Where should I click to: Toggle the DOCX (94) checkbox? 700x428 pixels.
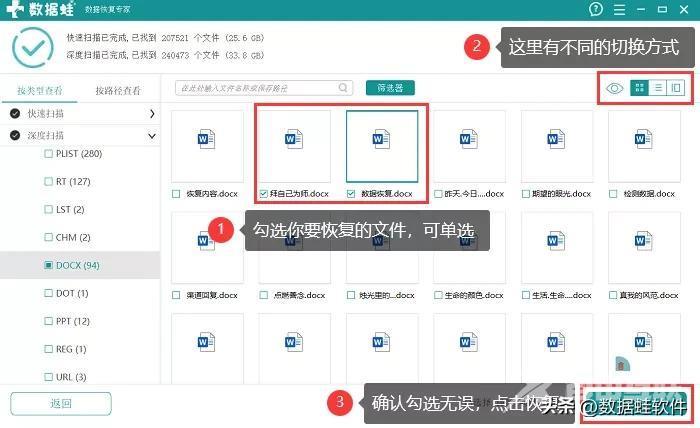click(49, 265)
